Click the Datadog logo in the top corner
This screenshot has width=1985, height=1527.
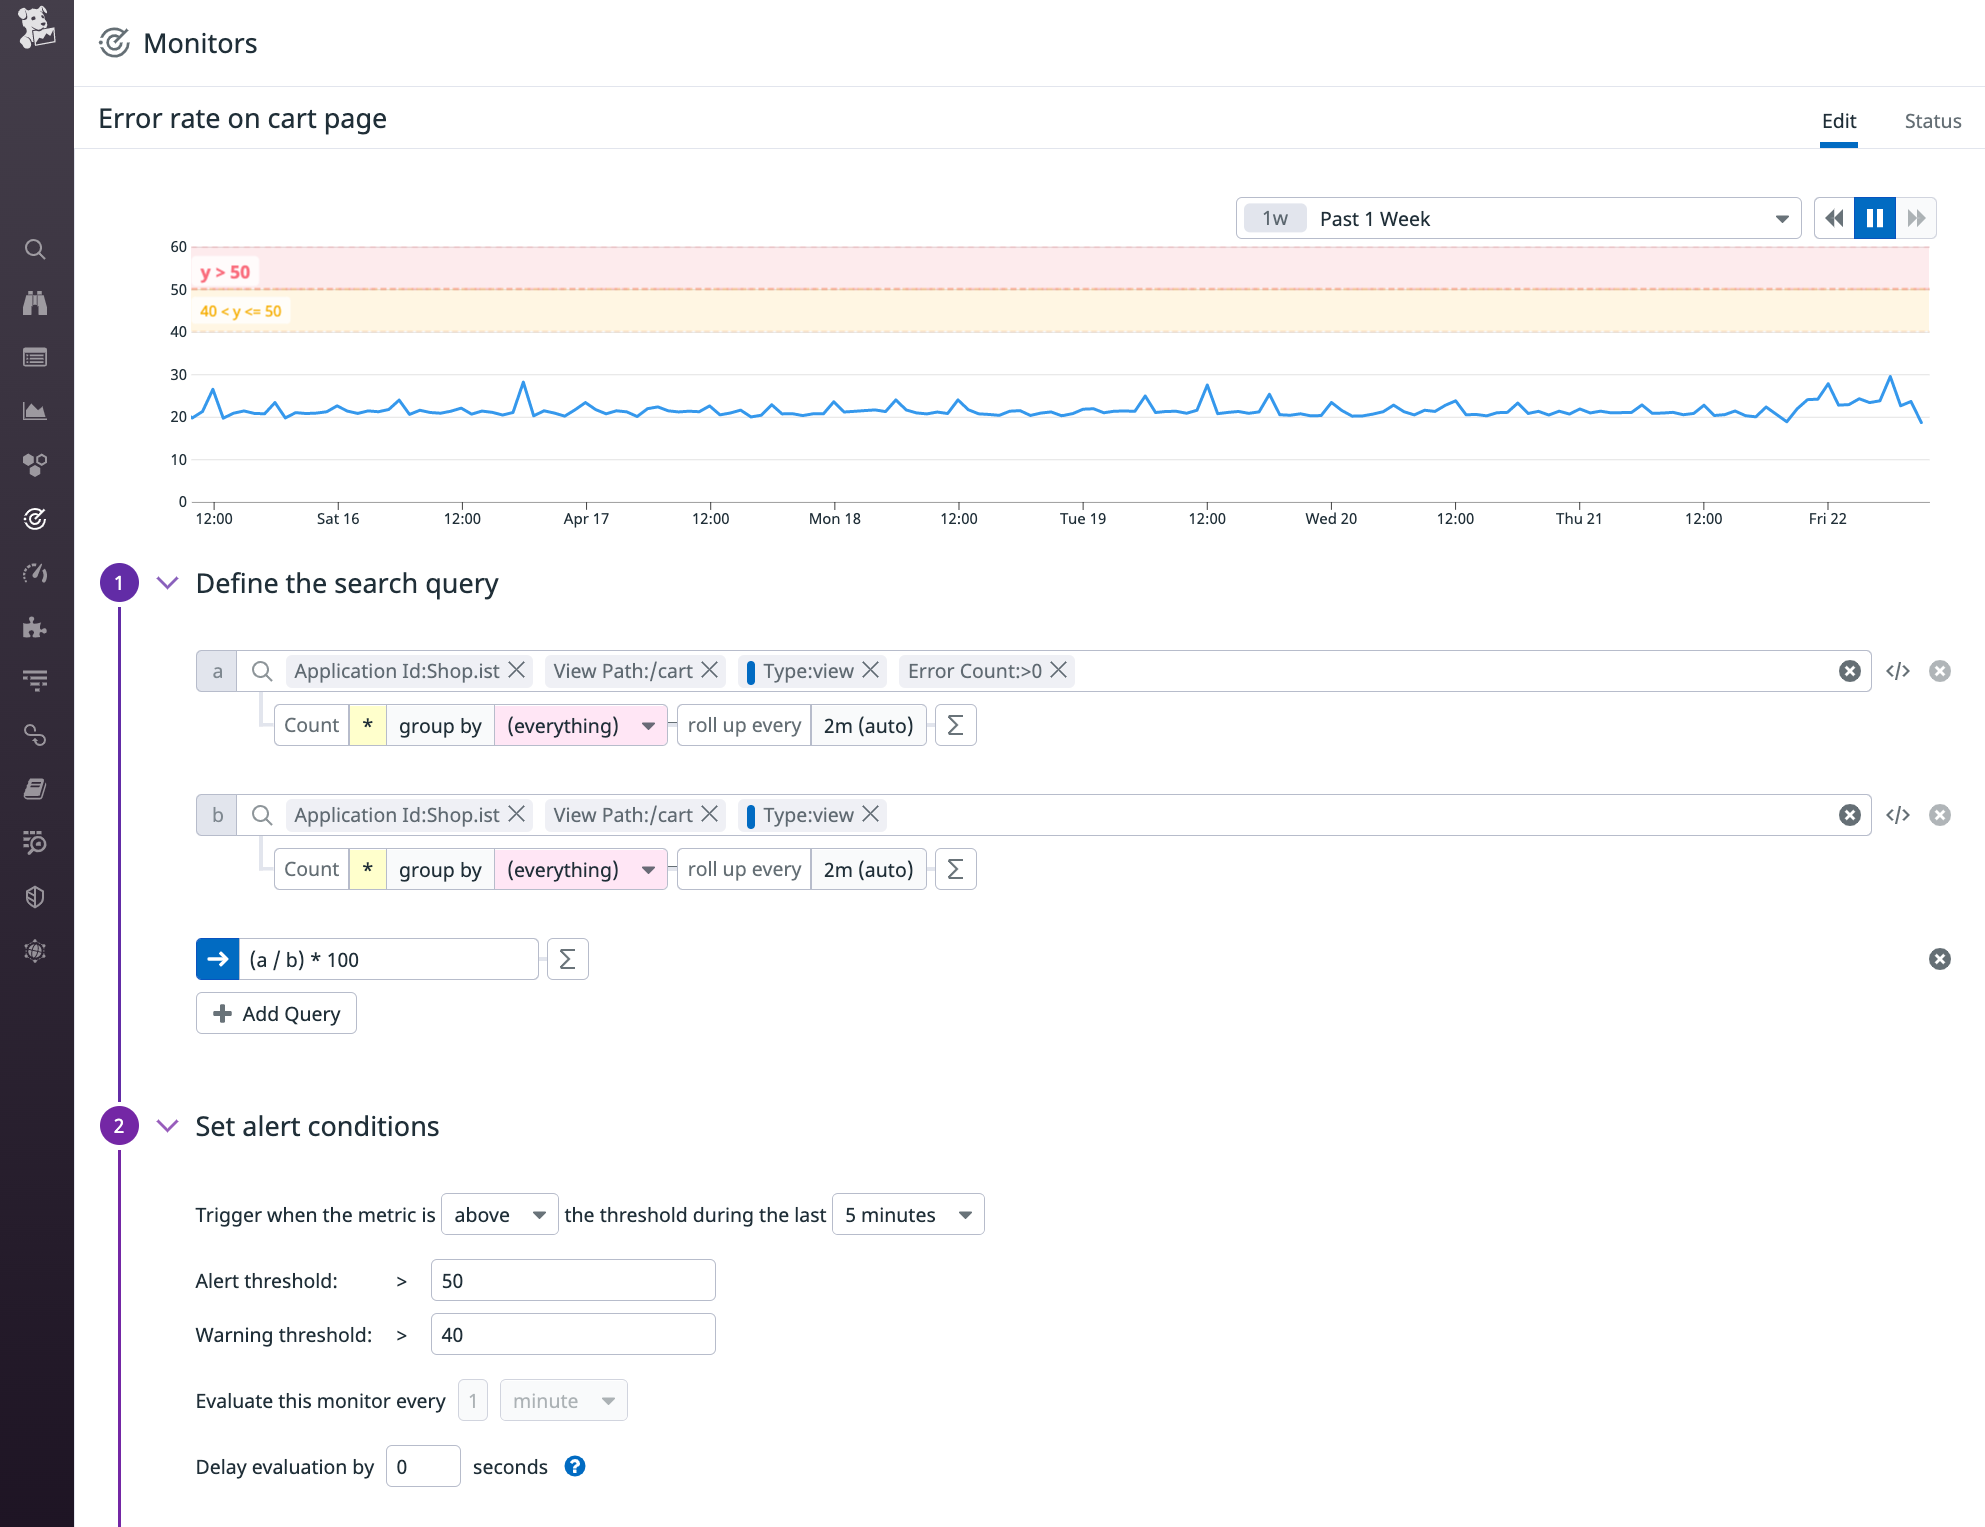click(36, 30)
